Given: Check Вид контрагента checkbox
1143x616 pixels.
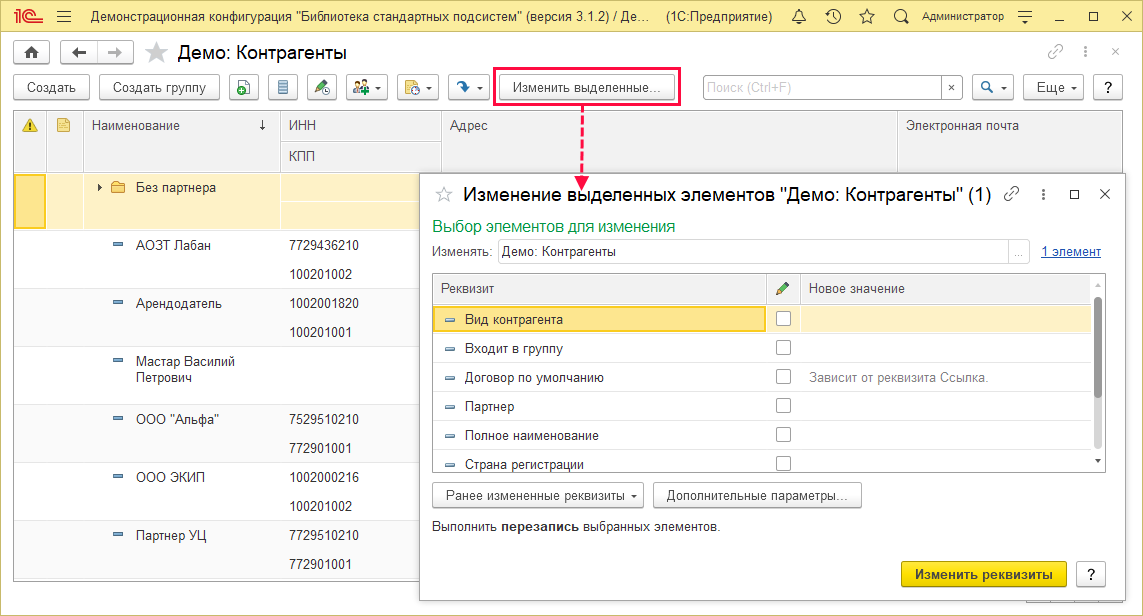Looking at the screenshot, I should 783,319.
